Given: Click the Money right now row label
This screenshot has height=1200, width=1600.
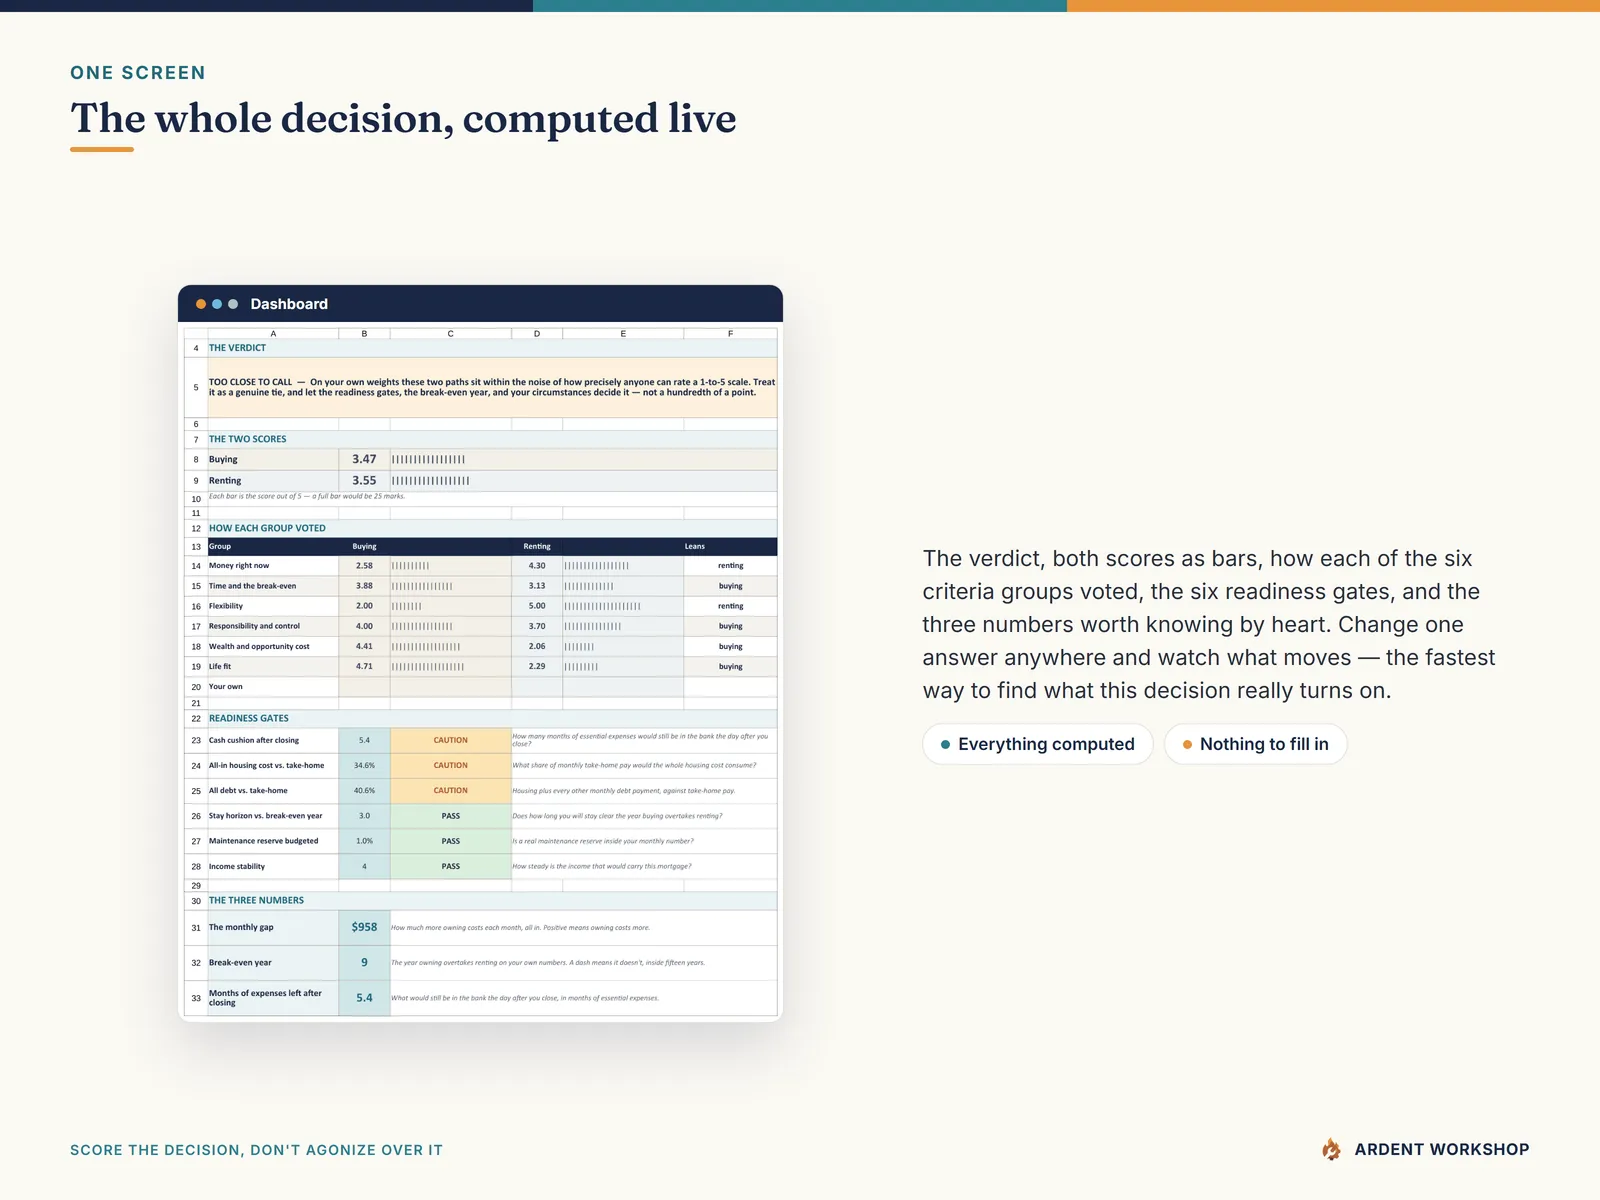Looking at the screenshot, I should tap(239, 566).
